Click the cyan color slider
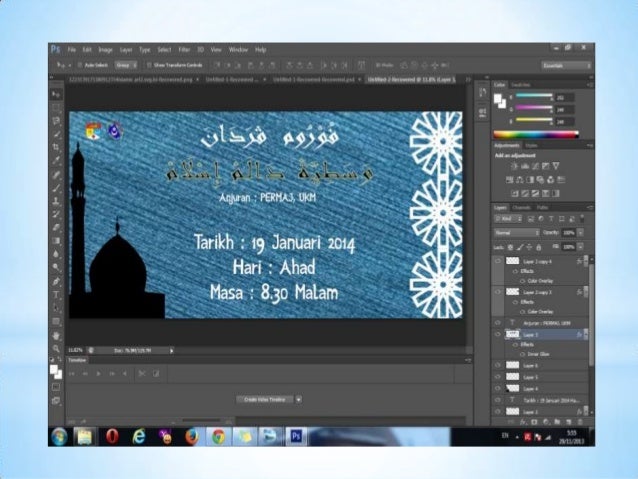 (x=534, y=95)
